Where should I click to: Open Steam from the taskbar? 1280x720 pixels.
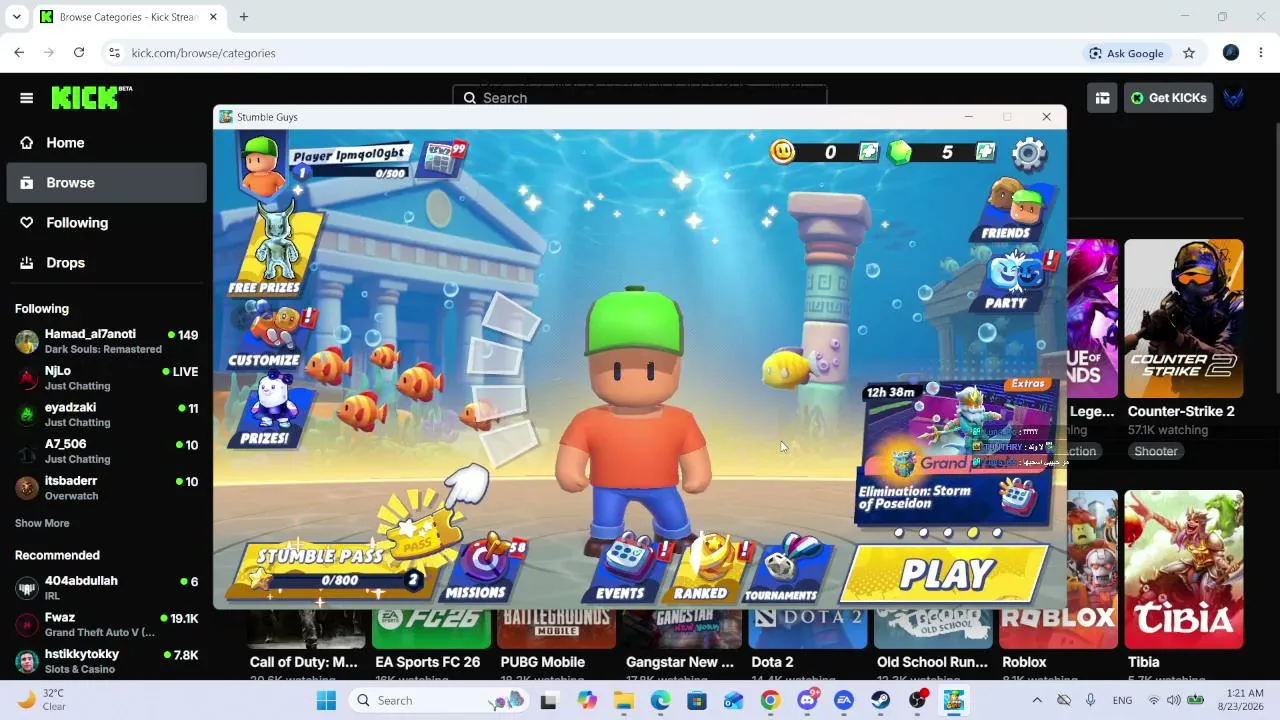coord(880,701)
